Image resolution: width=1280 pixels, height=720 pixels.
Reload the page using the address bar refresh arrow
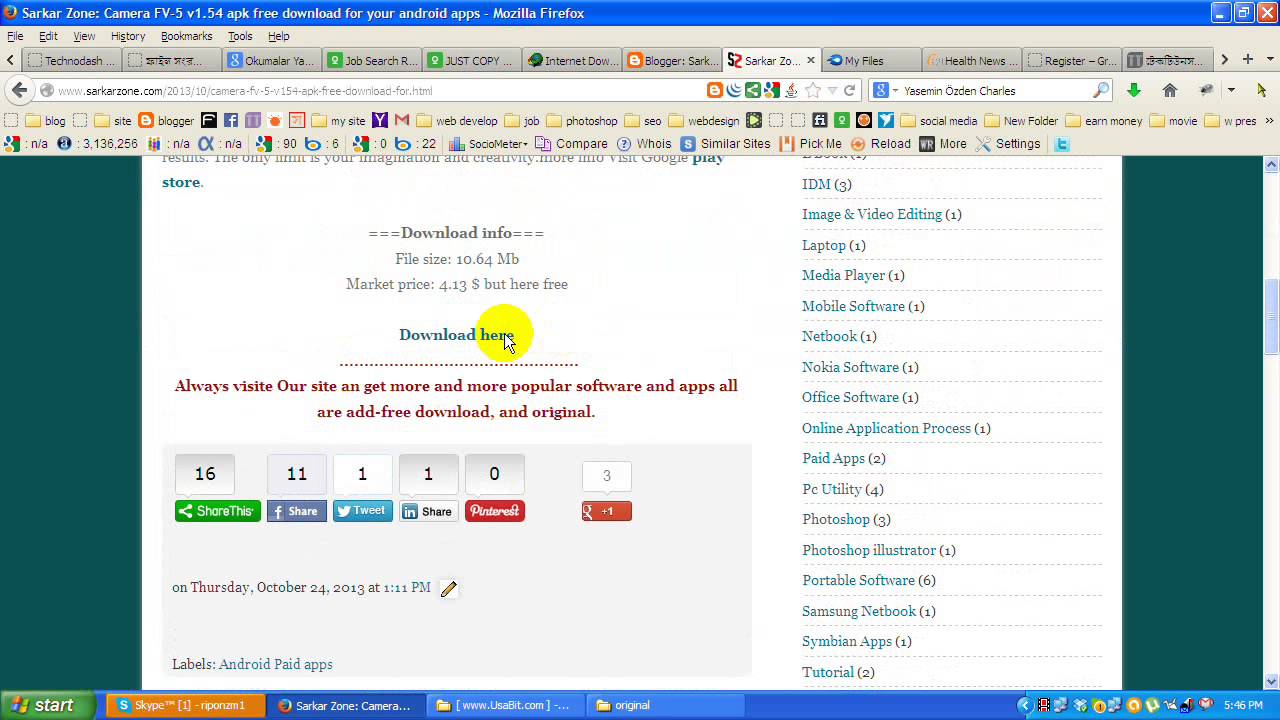pos(849,90)
